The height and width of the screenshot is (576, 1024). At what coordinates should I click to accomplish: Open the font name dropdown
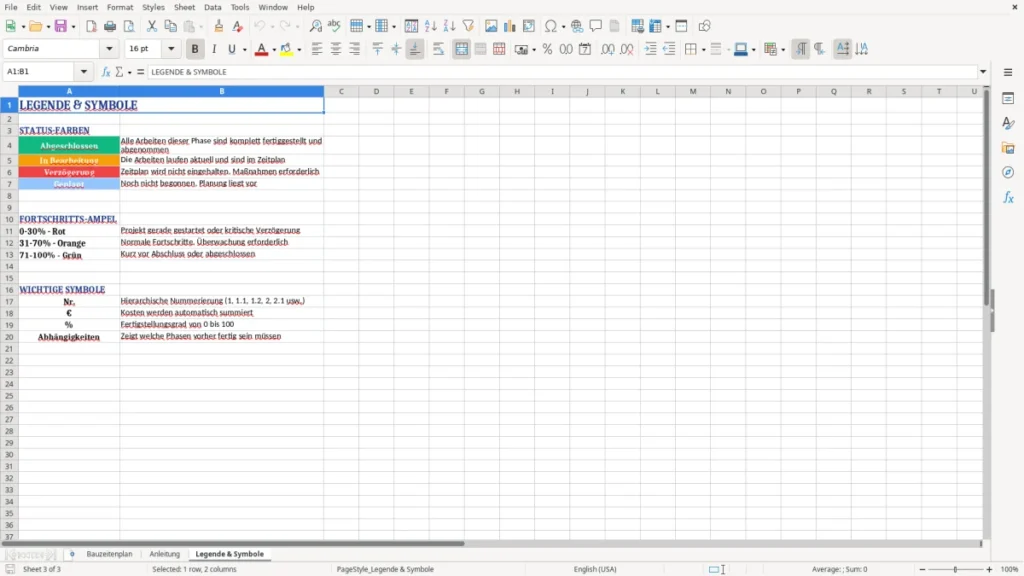[109, 49]
